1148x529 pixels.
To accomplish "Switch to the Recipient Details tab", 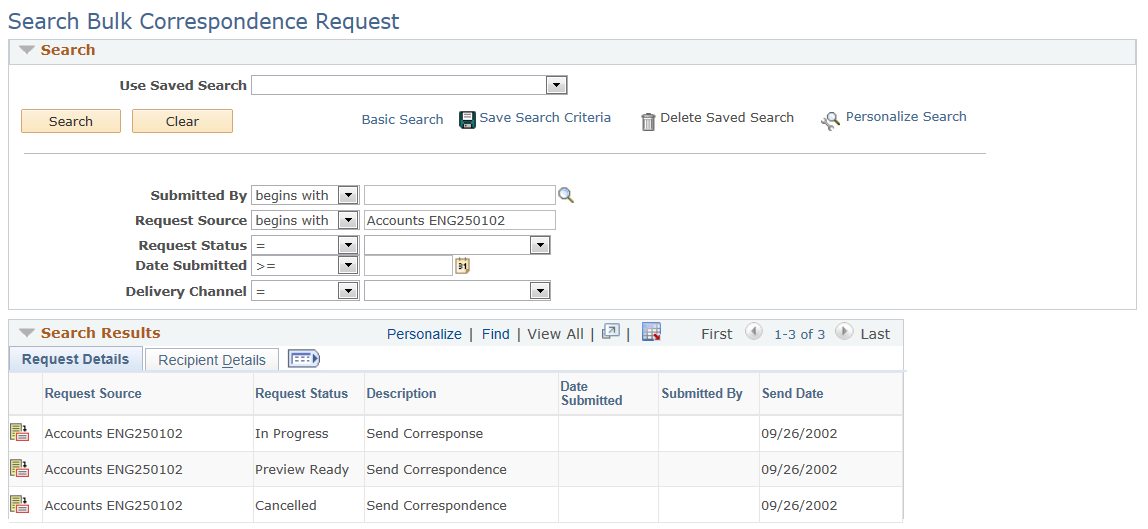I will (212, 359).
